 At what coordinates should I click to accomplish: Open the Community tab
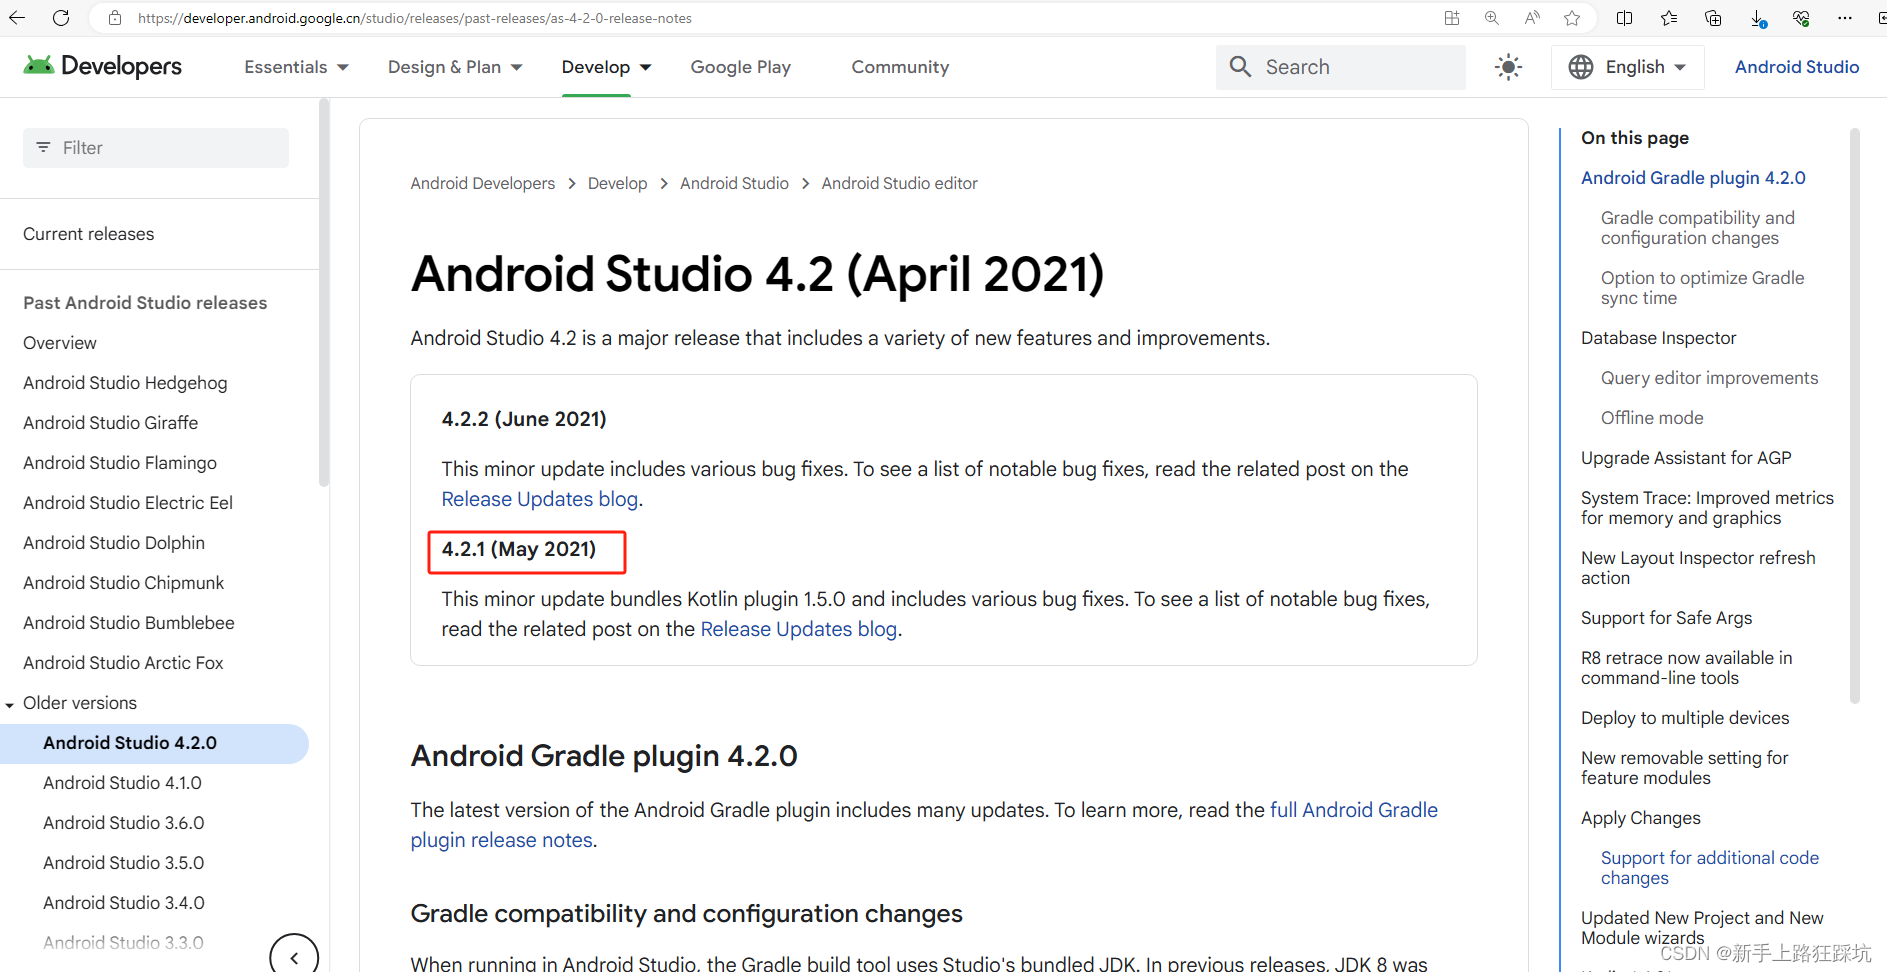(x=900, y=67)
